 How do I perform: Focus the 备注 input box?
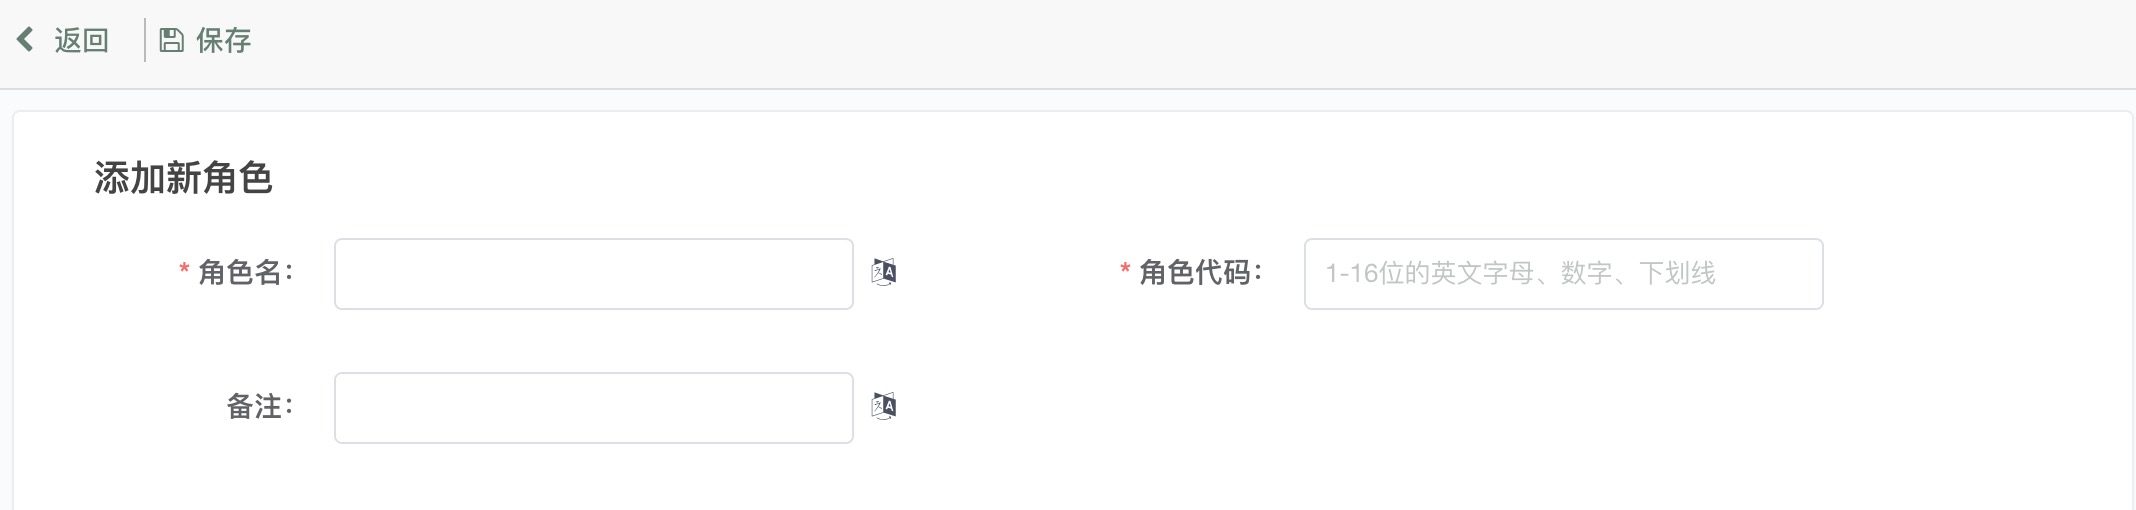coord(594,408)
